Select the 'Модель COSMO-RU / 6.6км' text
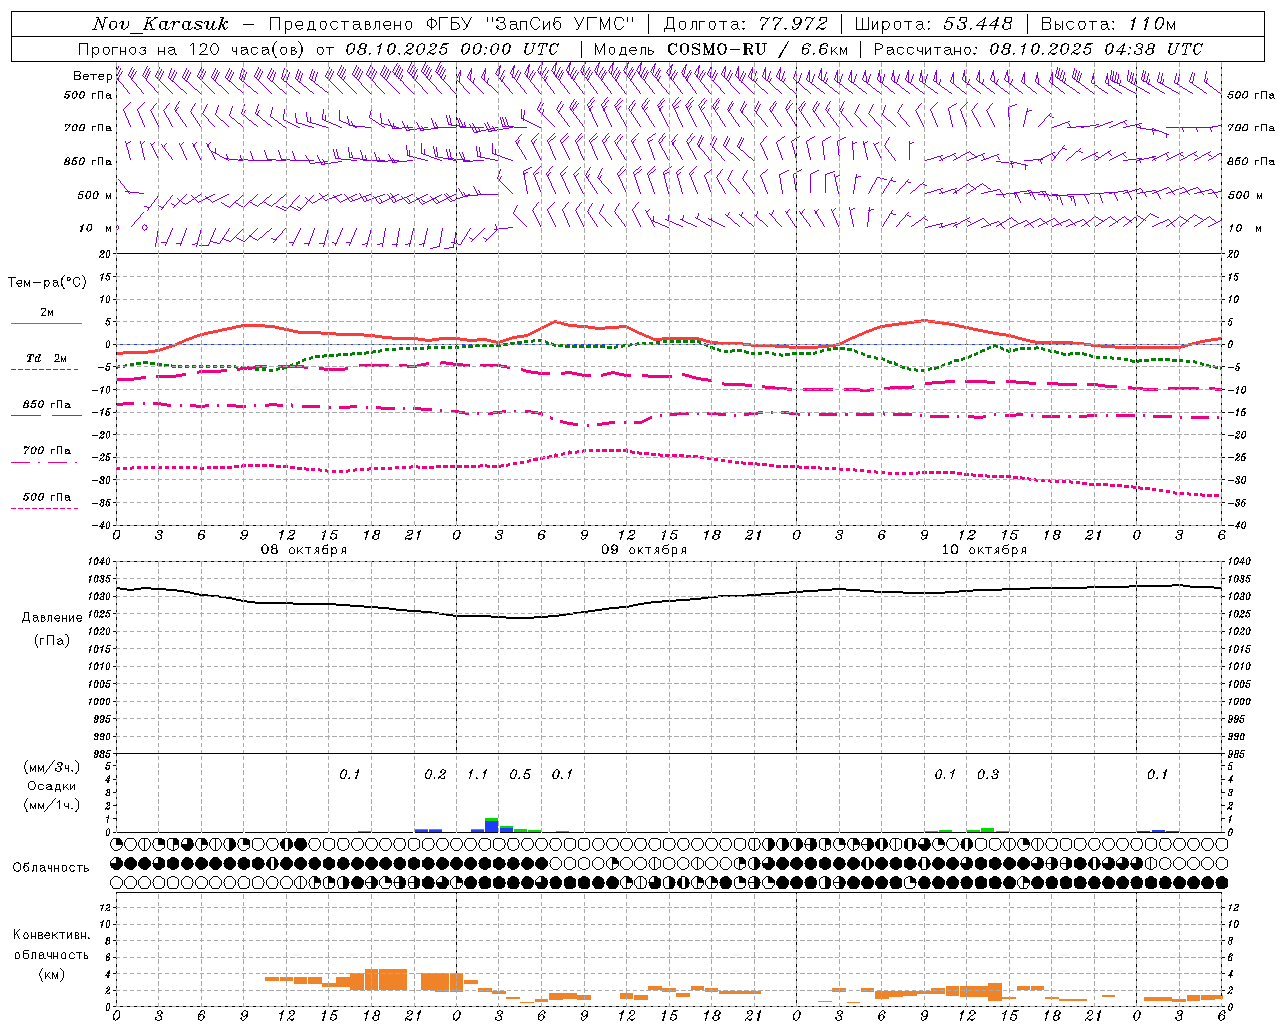This screenshot has width=1280, height=1024. tap(720, 49)
